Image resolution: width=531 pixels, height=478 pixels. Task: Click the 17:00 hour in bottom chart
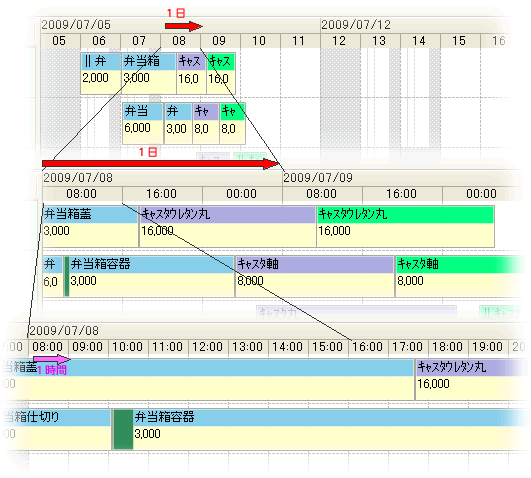[x=408, y=347]
